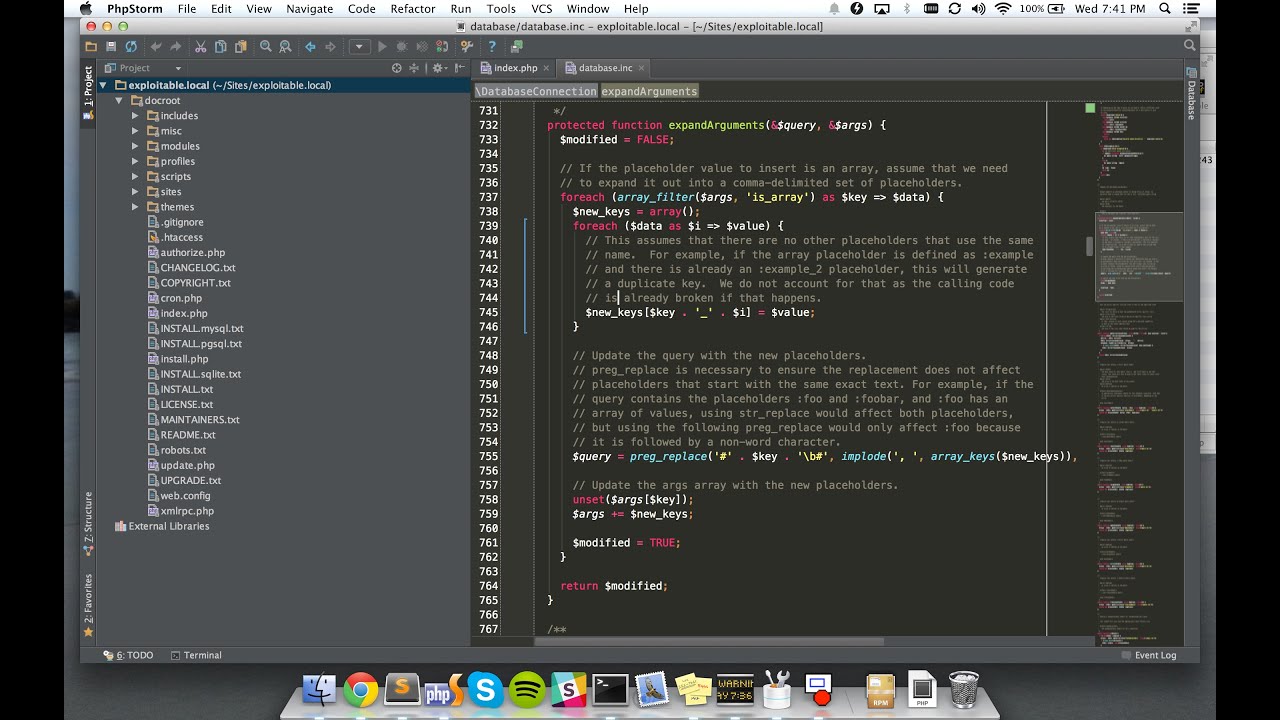The image size is (1280, 720).
Task: Open the Project view selector dropdown
Action: pyautogui.click(x=144, y=68)
